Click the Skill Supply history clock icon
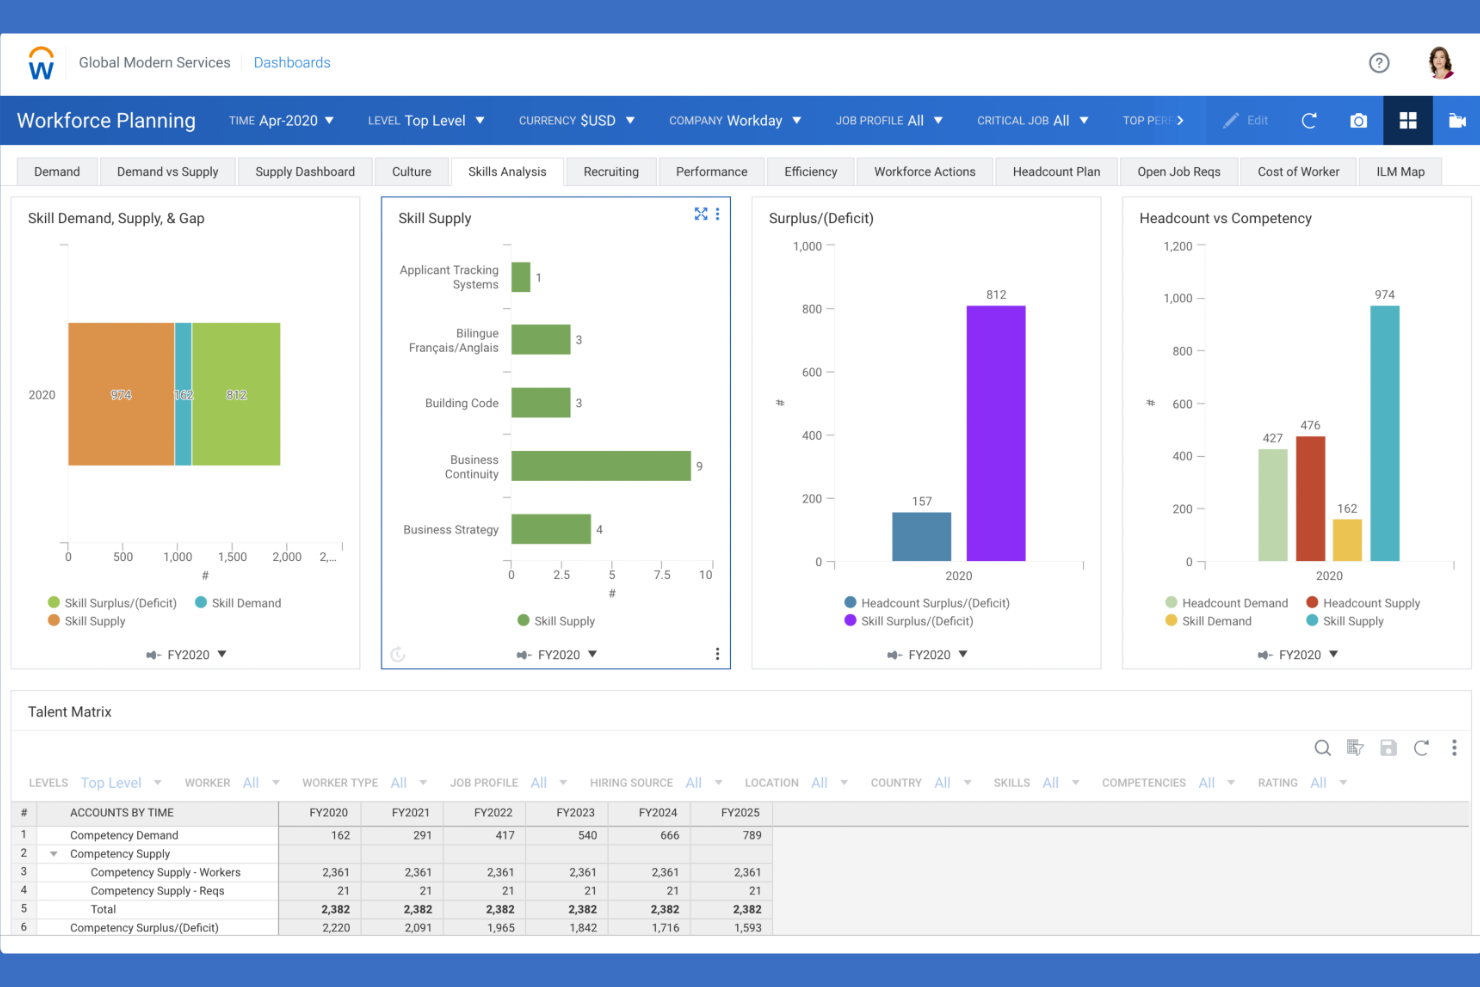 point(398,655)
